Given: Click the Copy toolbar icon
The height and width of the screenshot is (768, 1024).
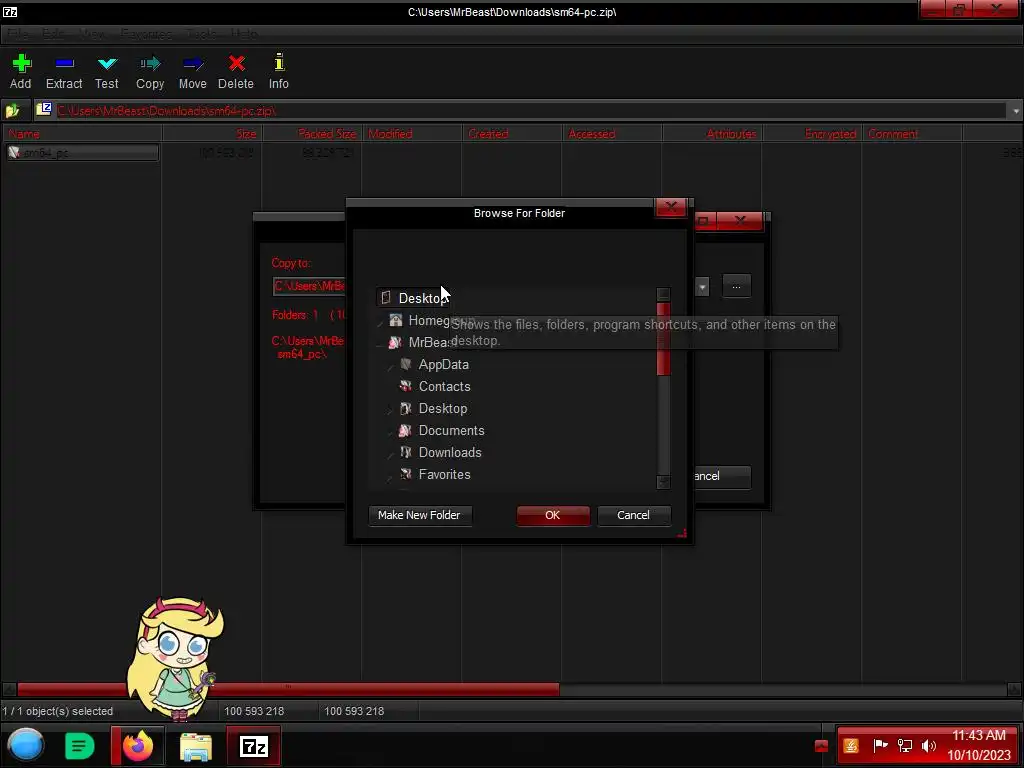Looking at the screenshot, I should (x=150, y=63).
